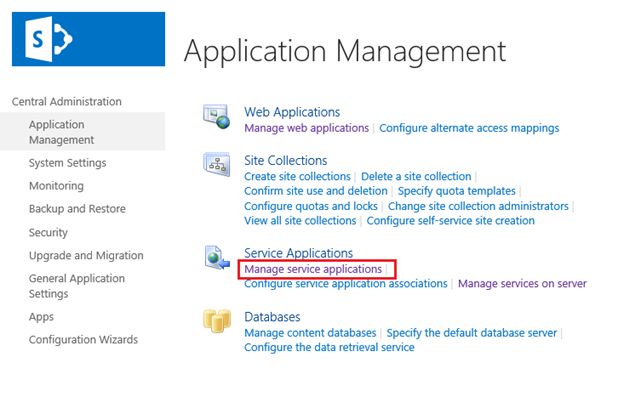
Task: Click the Service Applications section icon
Action: pyautogui.click(x=217, y=258)
